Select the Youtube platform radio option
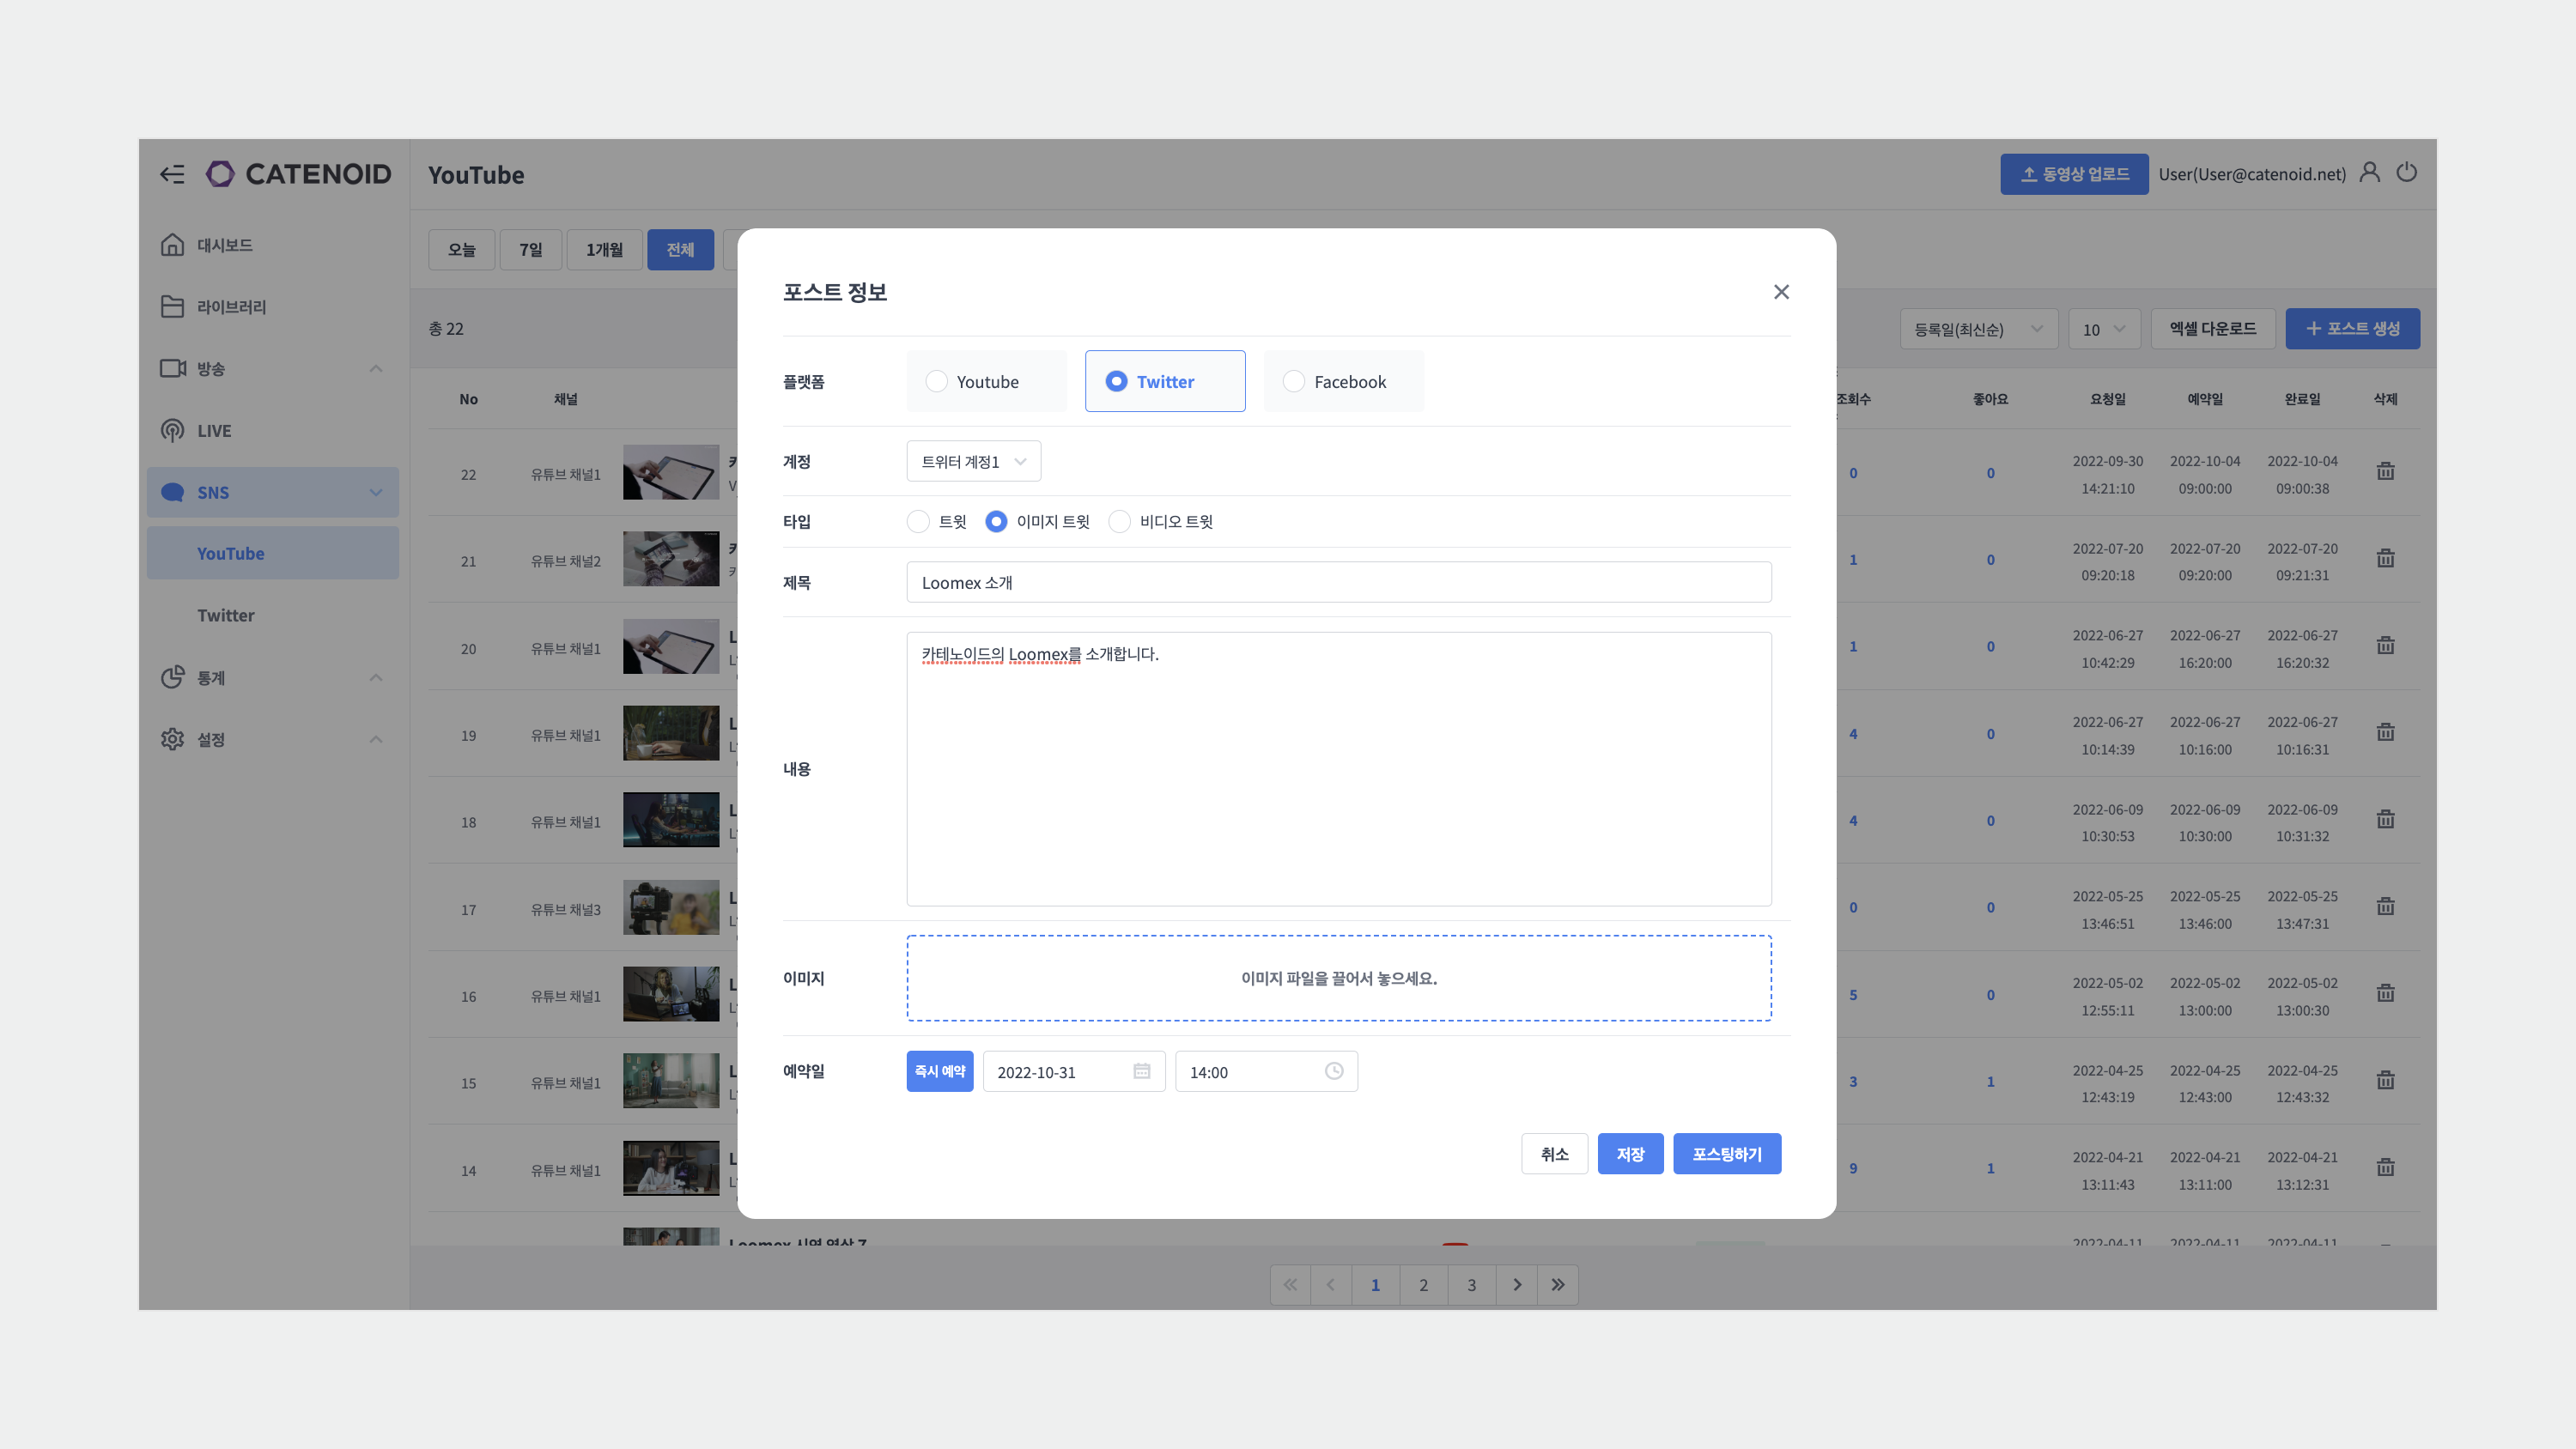Screen dimensions: 2576x1449 click(x=936, y=381)
